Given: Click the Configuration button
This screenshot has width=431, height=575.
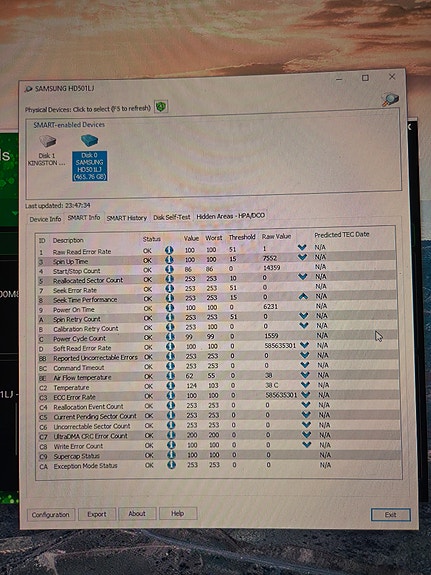Looking at the screenshot, I should click(x=51, y=514).
